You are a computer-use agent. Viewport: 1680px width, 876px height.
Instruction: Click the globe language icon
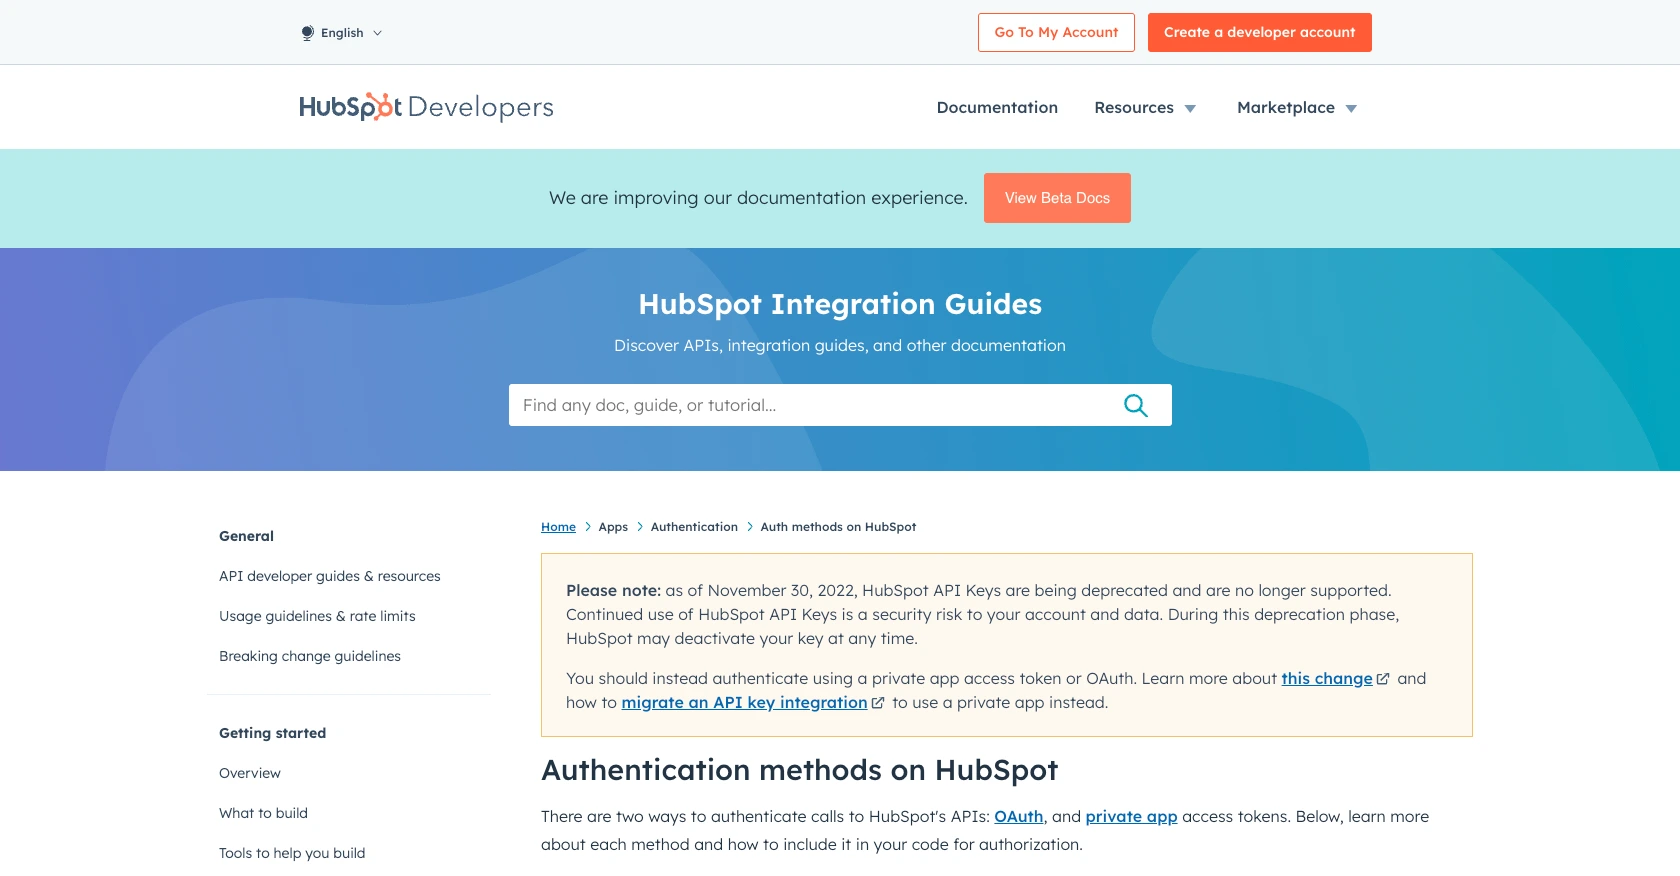click(x=308, y=33)
